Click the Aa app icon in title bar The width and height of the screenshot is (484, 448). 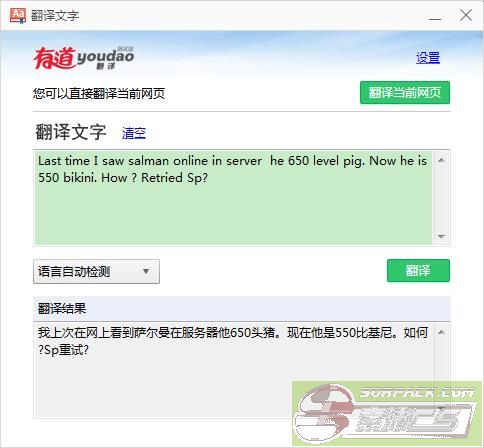click(18, 16)
